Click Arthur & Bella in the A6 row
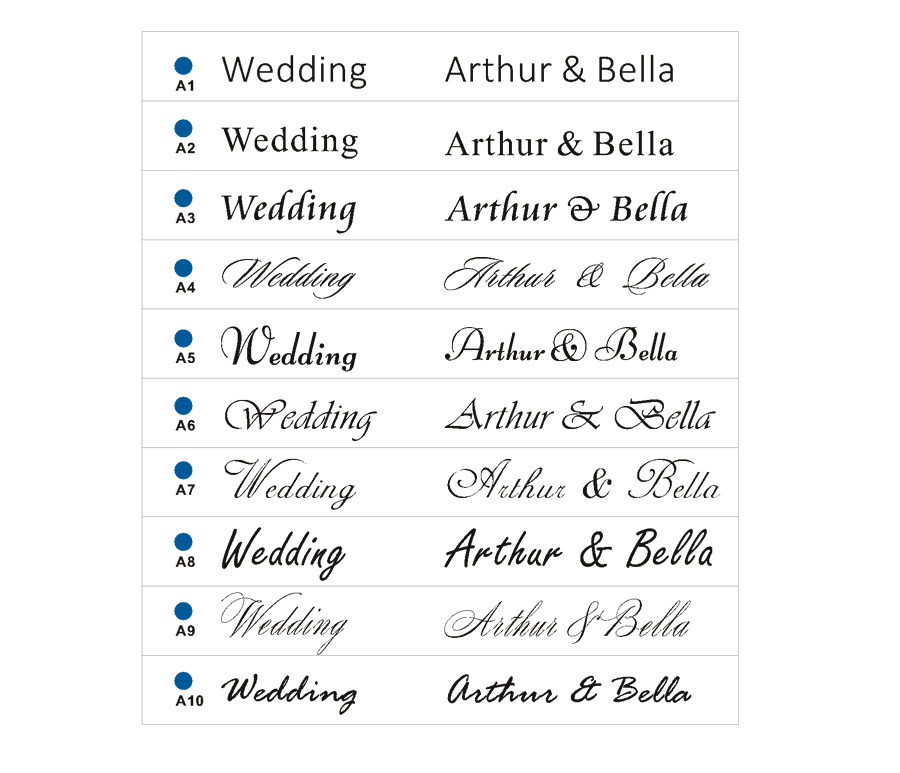The image size is (900, 773). tap(581, 415)
